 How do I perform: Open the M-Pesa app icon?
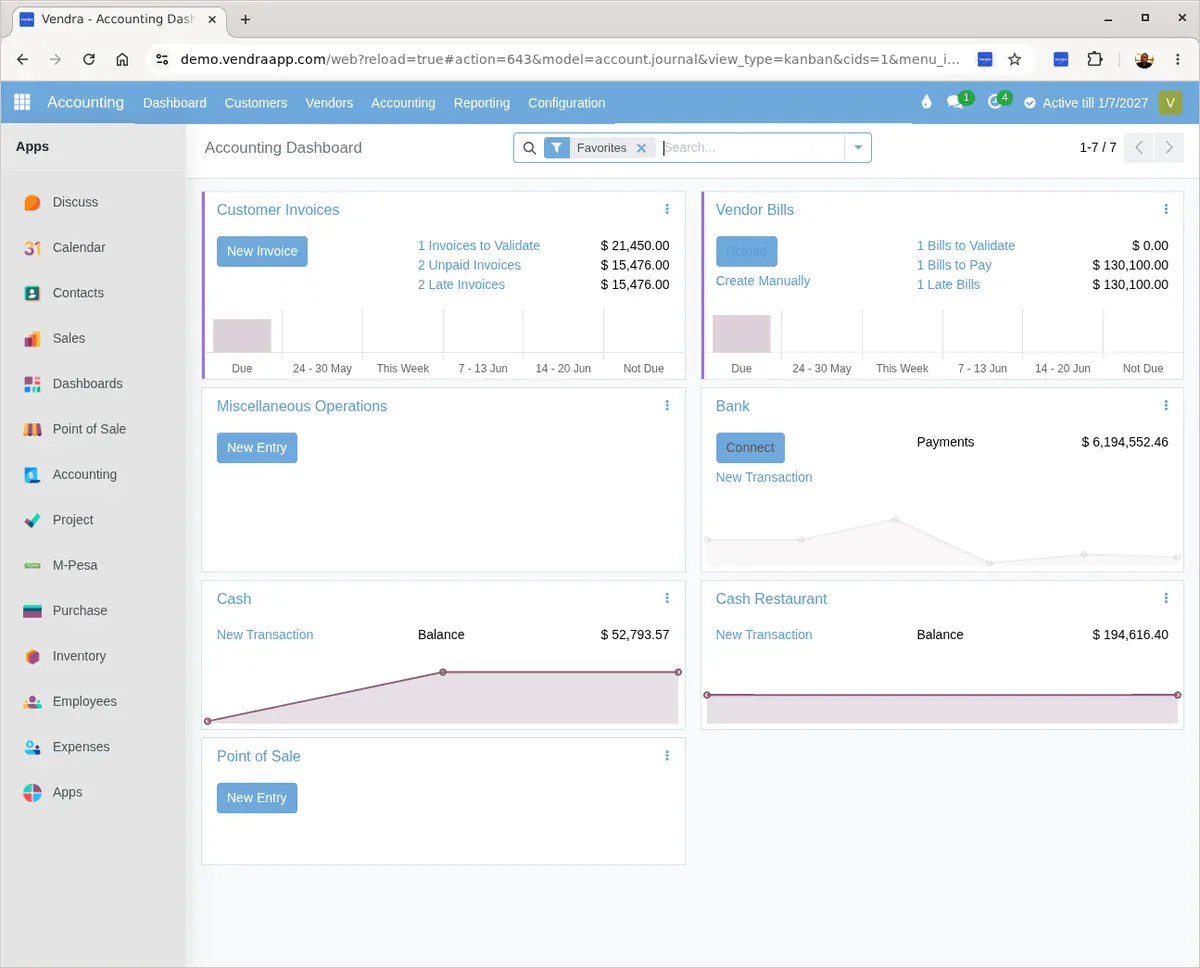coord(33,565)
